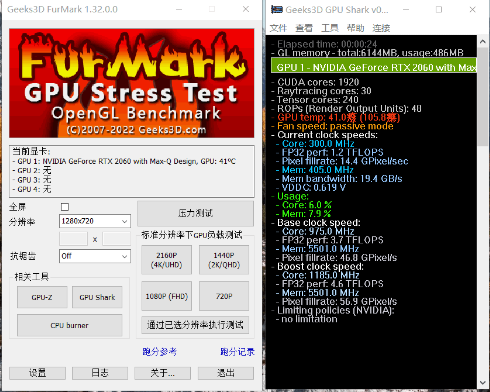Click the 退出 exit button
This screenshot has height=392, width=490.
click(226, 373)
